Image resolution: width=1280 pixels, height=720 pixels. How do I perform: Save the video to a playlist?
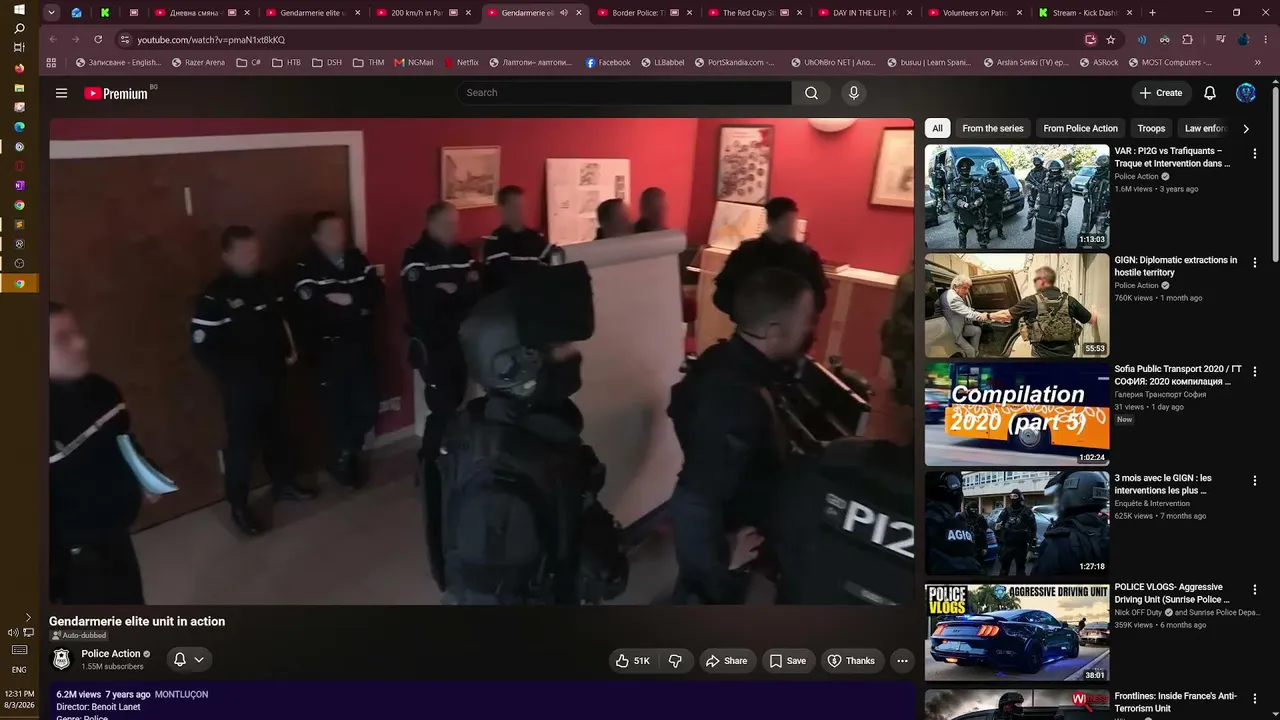tap(787, 661)
